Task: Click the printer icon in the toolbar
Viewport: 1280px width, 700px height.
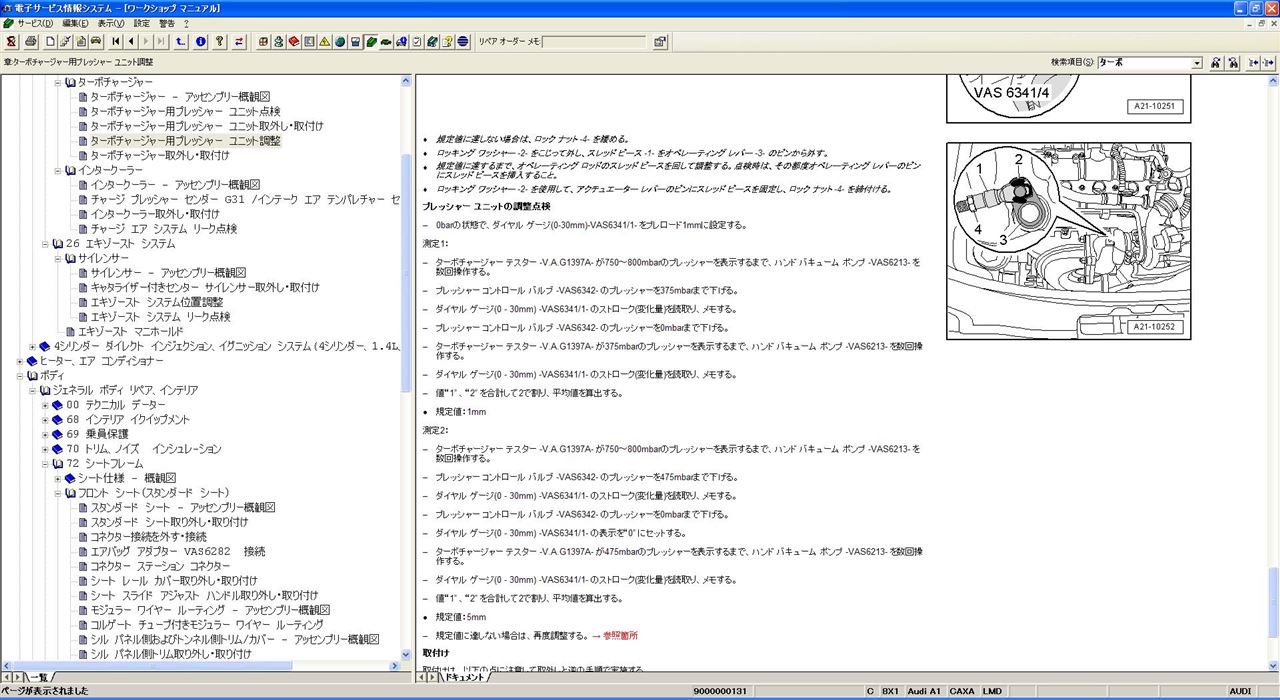Action: coord(31,42)
